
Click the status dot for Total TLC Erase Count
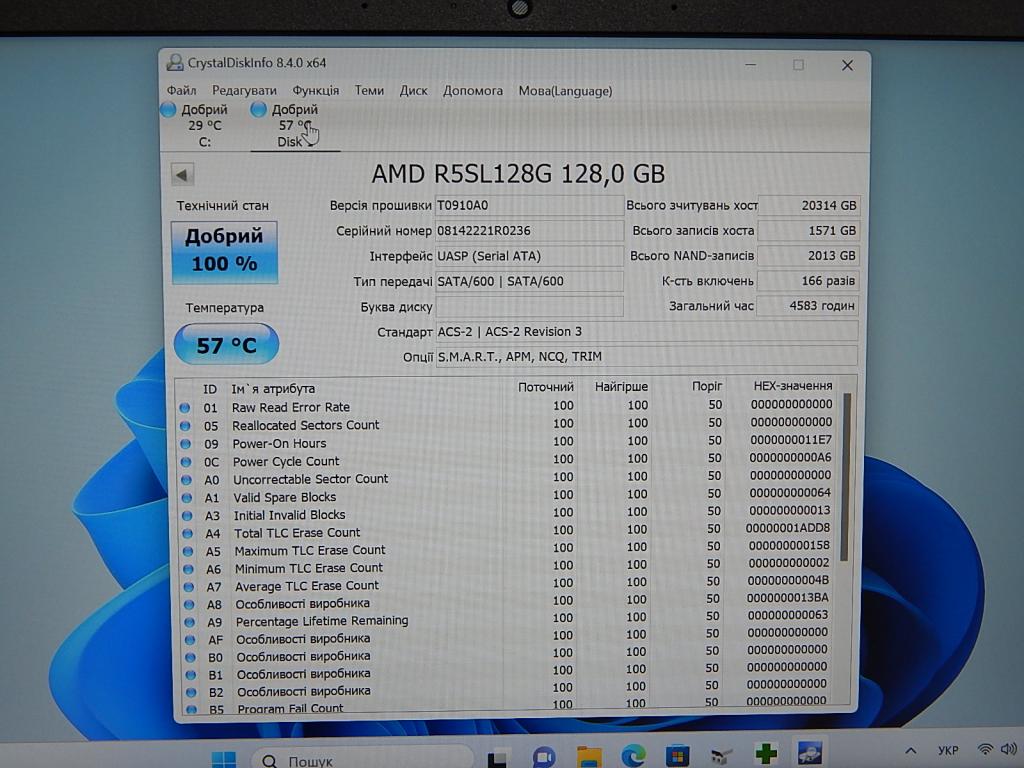(x=187, y=534)
